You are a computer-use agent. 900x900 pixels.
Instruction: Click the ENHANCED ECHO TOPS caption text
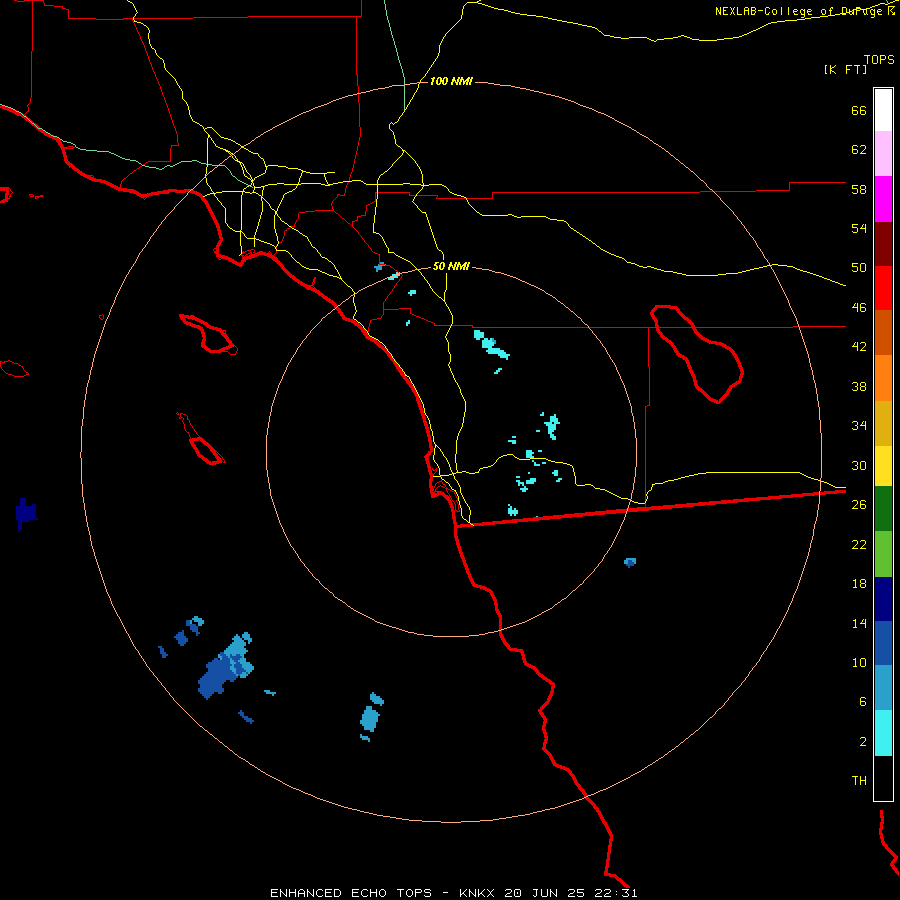tap(351, 893)
